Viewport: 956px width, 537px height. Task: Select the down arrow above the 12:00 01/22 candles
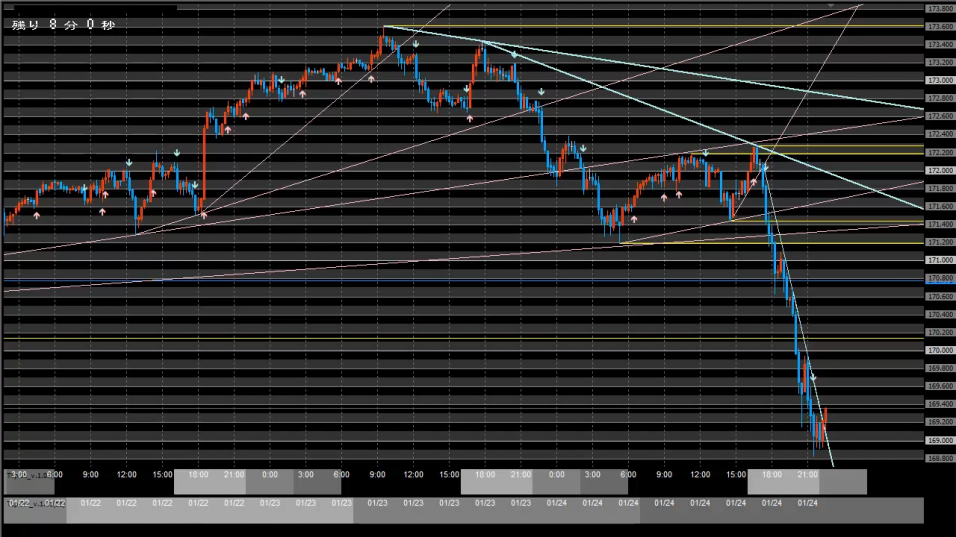point(129,163)
